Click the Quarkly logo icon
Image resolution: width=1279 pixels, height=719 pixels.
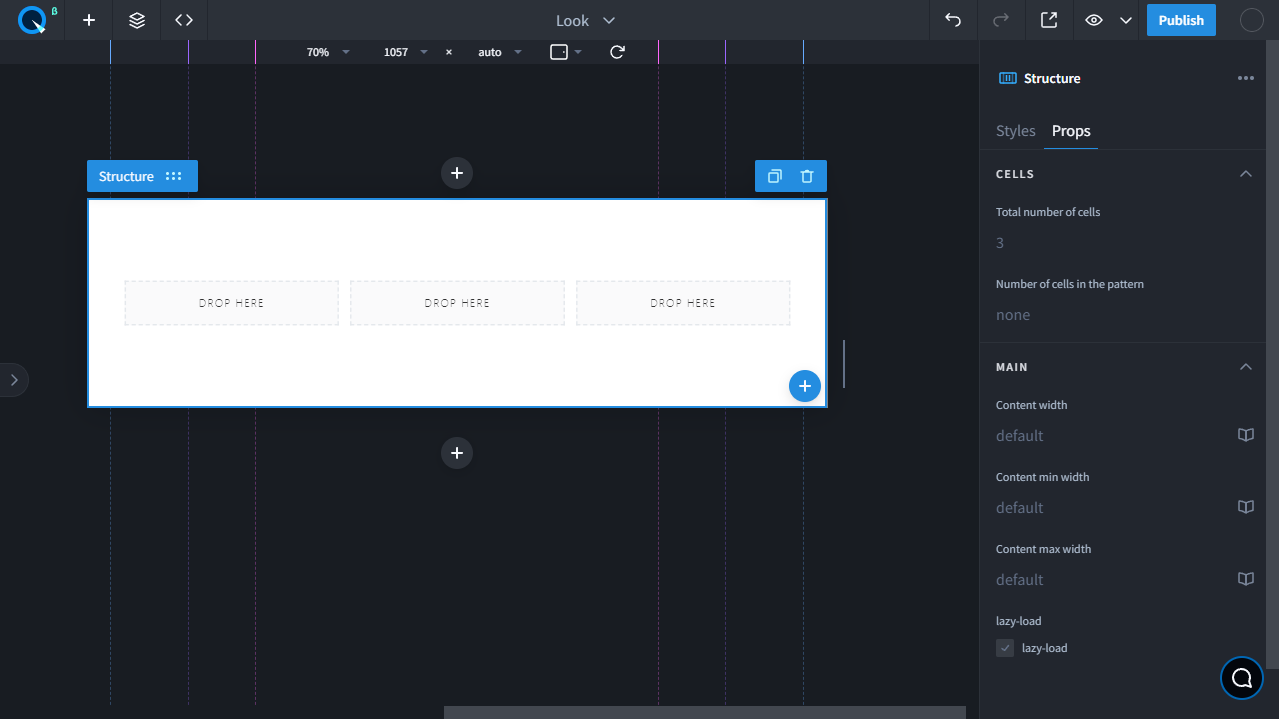32,20
